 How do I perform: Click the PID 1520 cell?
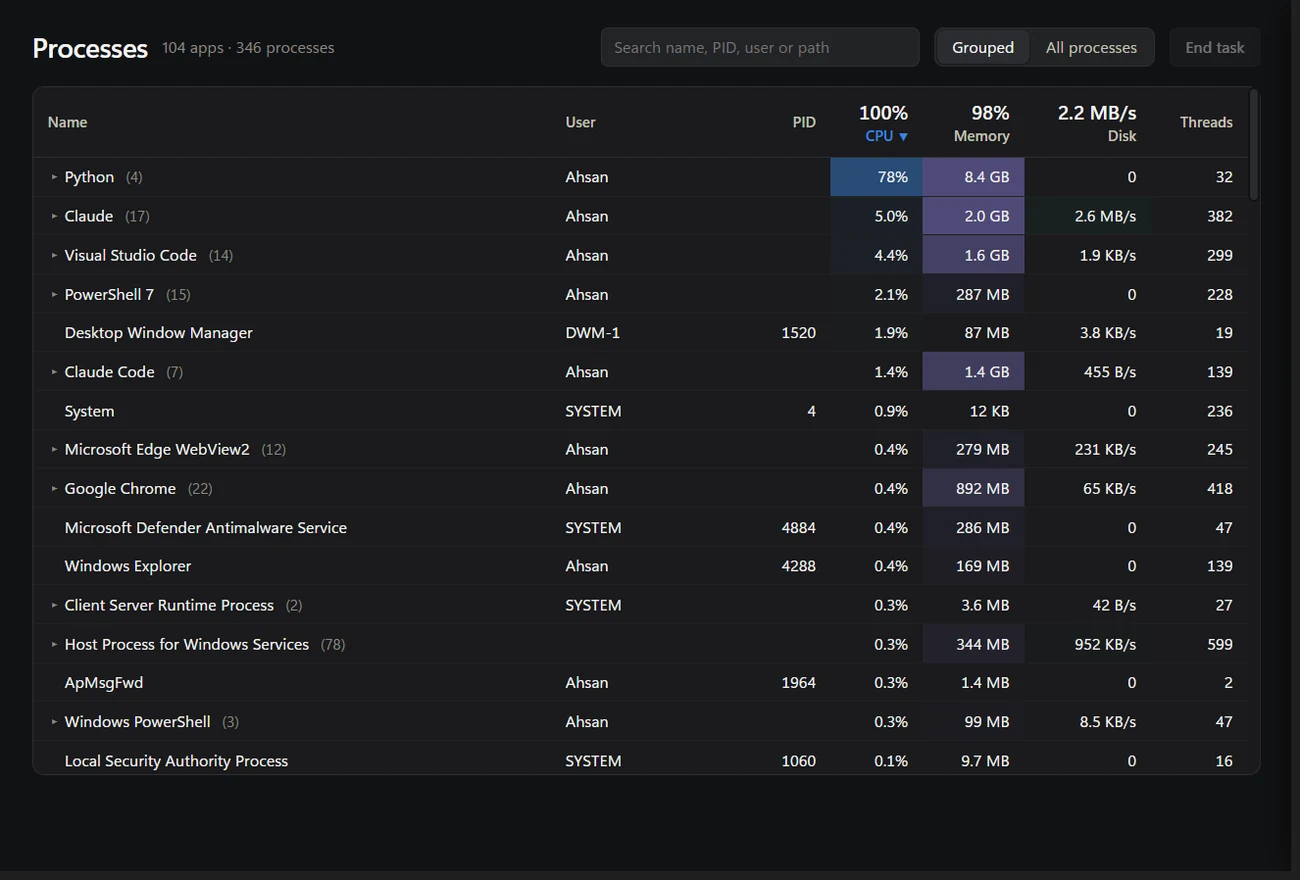pyautogui.click(x=798, y=333)
